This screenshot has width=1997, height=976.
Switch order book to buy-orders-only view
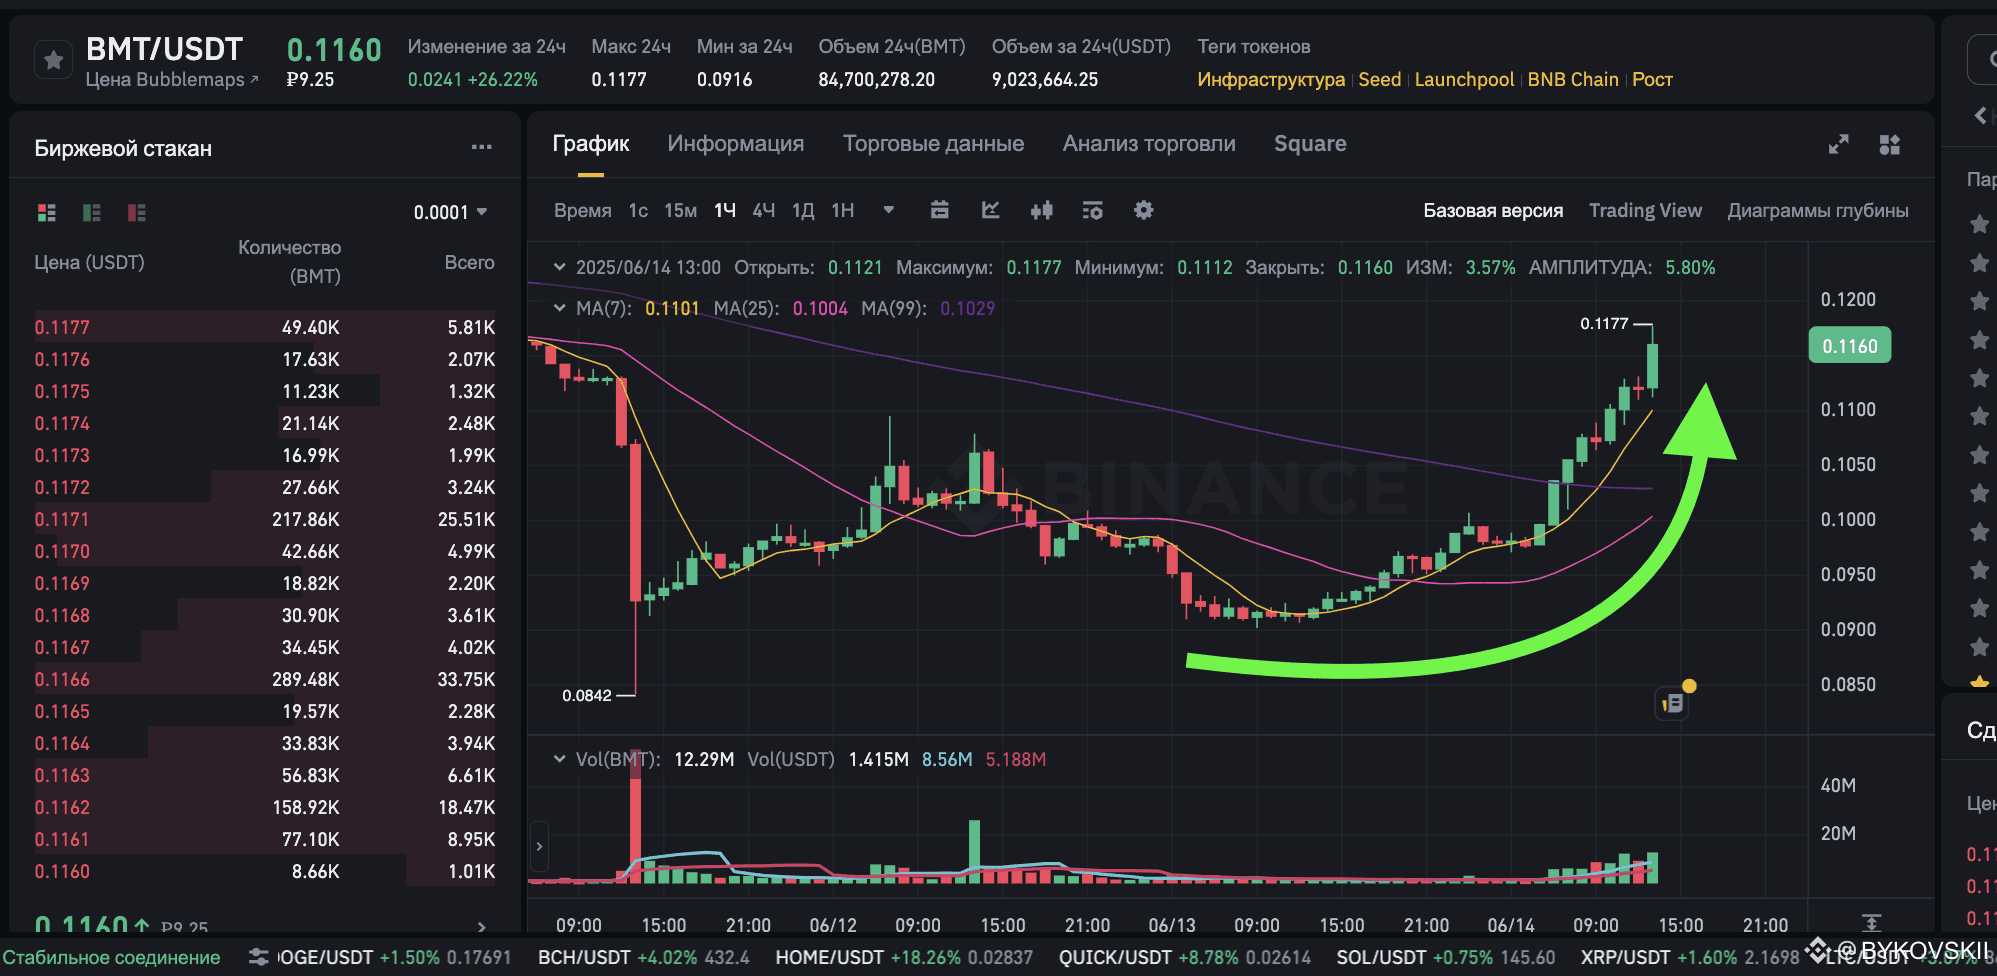pyautogui.click(x=91, y=212)
